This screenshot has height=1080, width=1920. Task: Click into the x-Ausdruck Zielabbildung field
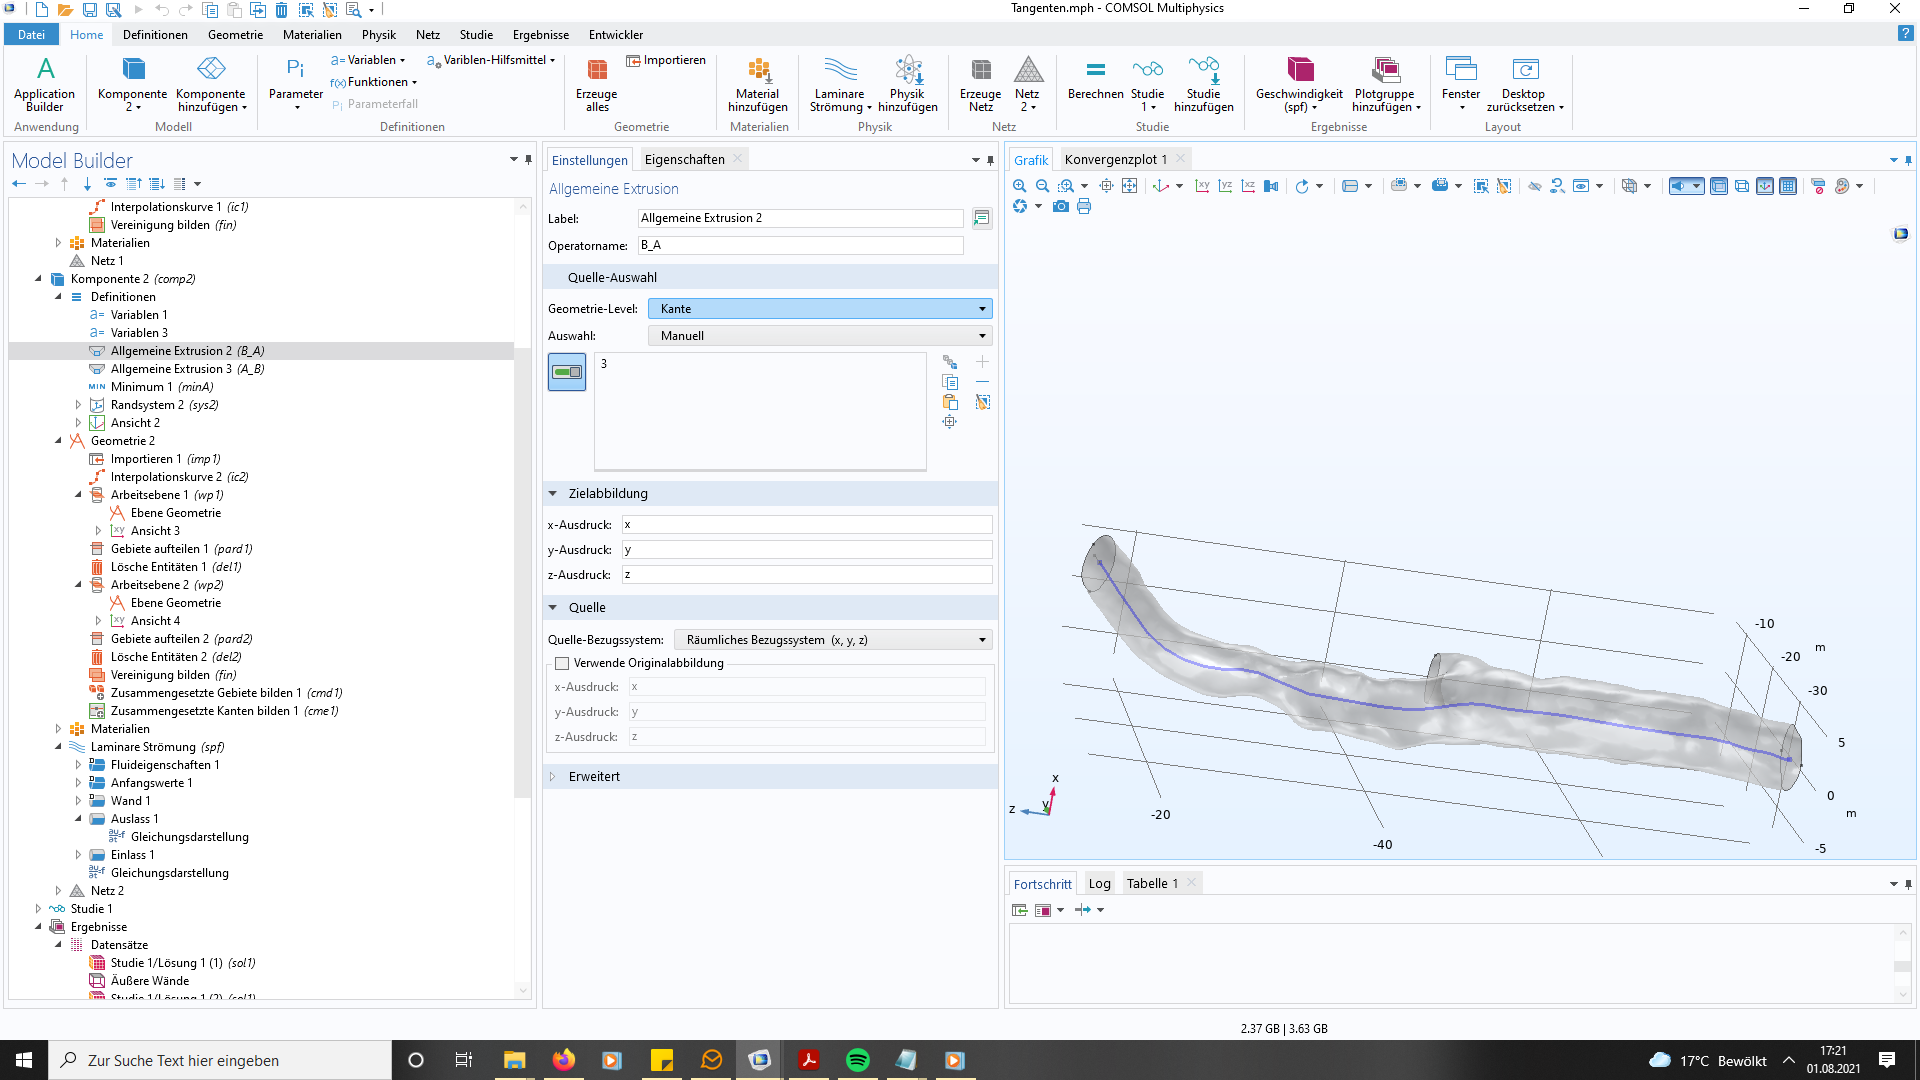click(806, 525)
